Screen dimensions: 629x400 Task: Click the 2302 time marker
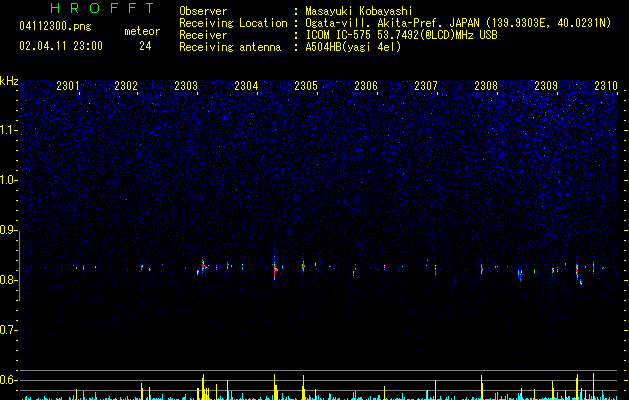click(126, 85)
